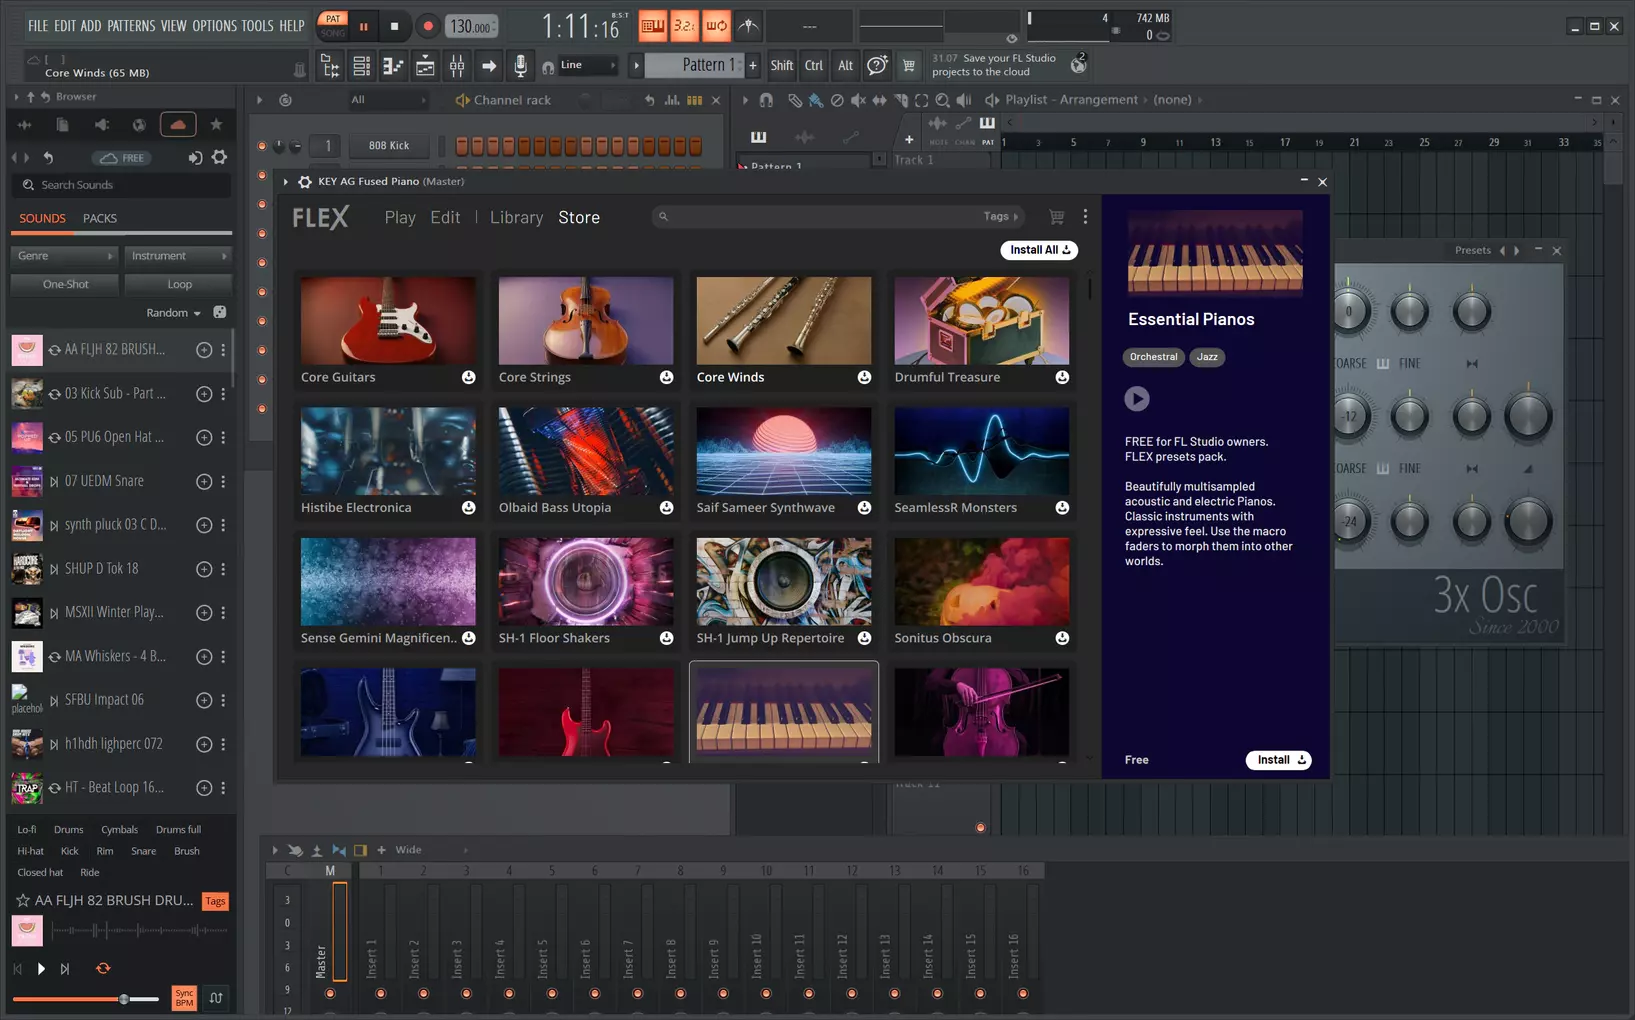Click the Orchestral tag on Essential Pianos
The image size is (1635, 1020).
click(1154, 357)
